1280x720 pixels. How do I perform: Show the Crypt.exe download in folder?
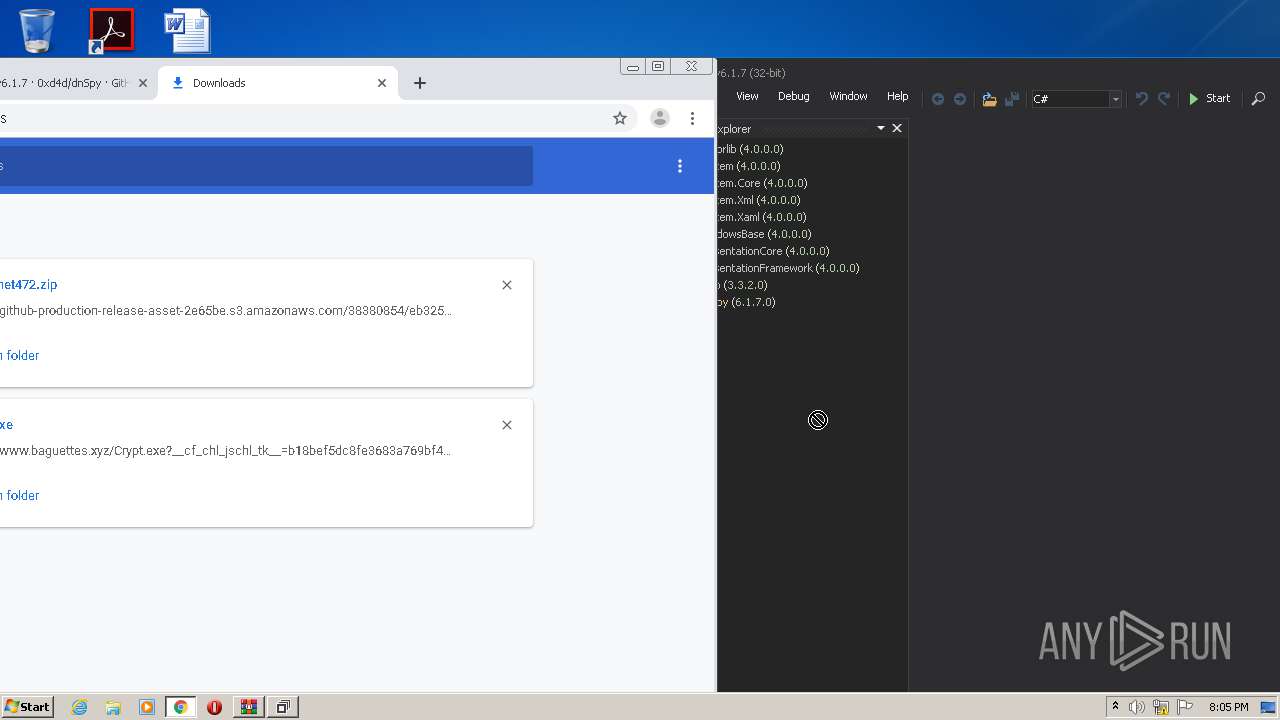20,495
